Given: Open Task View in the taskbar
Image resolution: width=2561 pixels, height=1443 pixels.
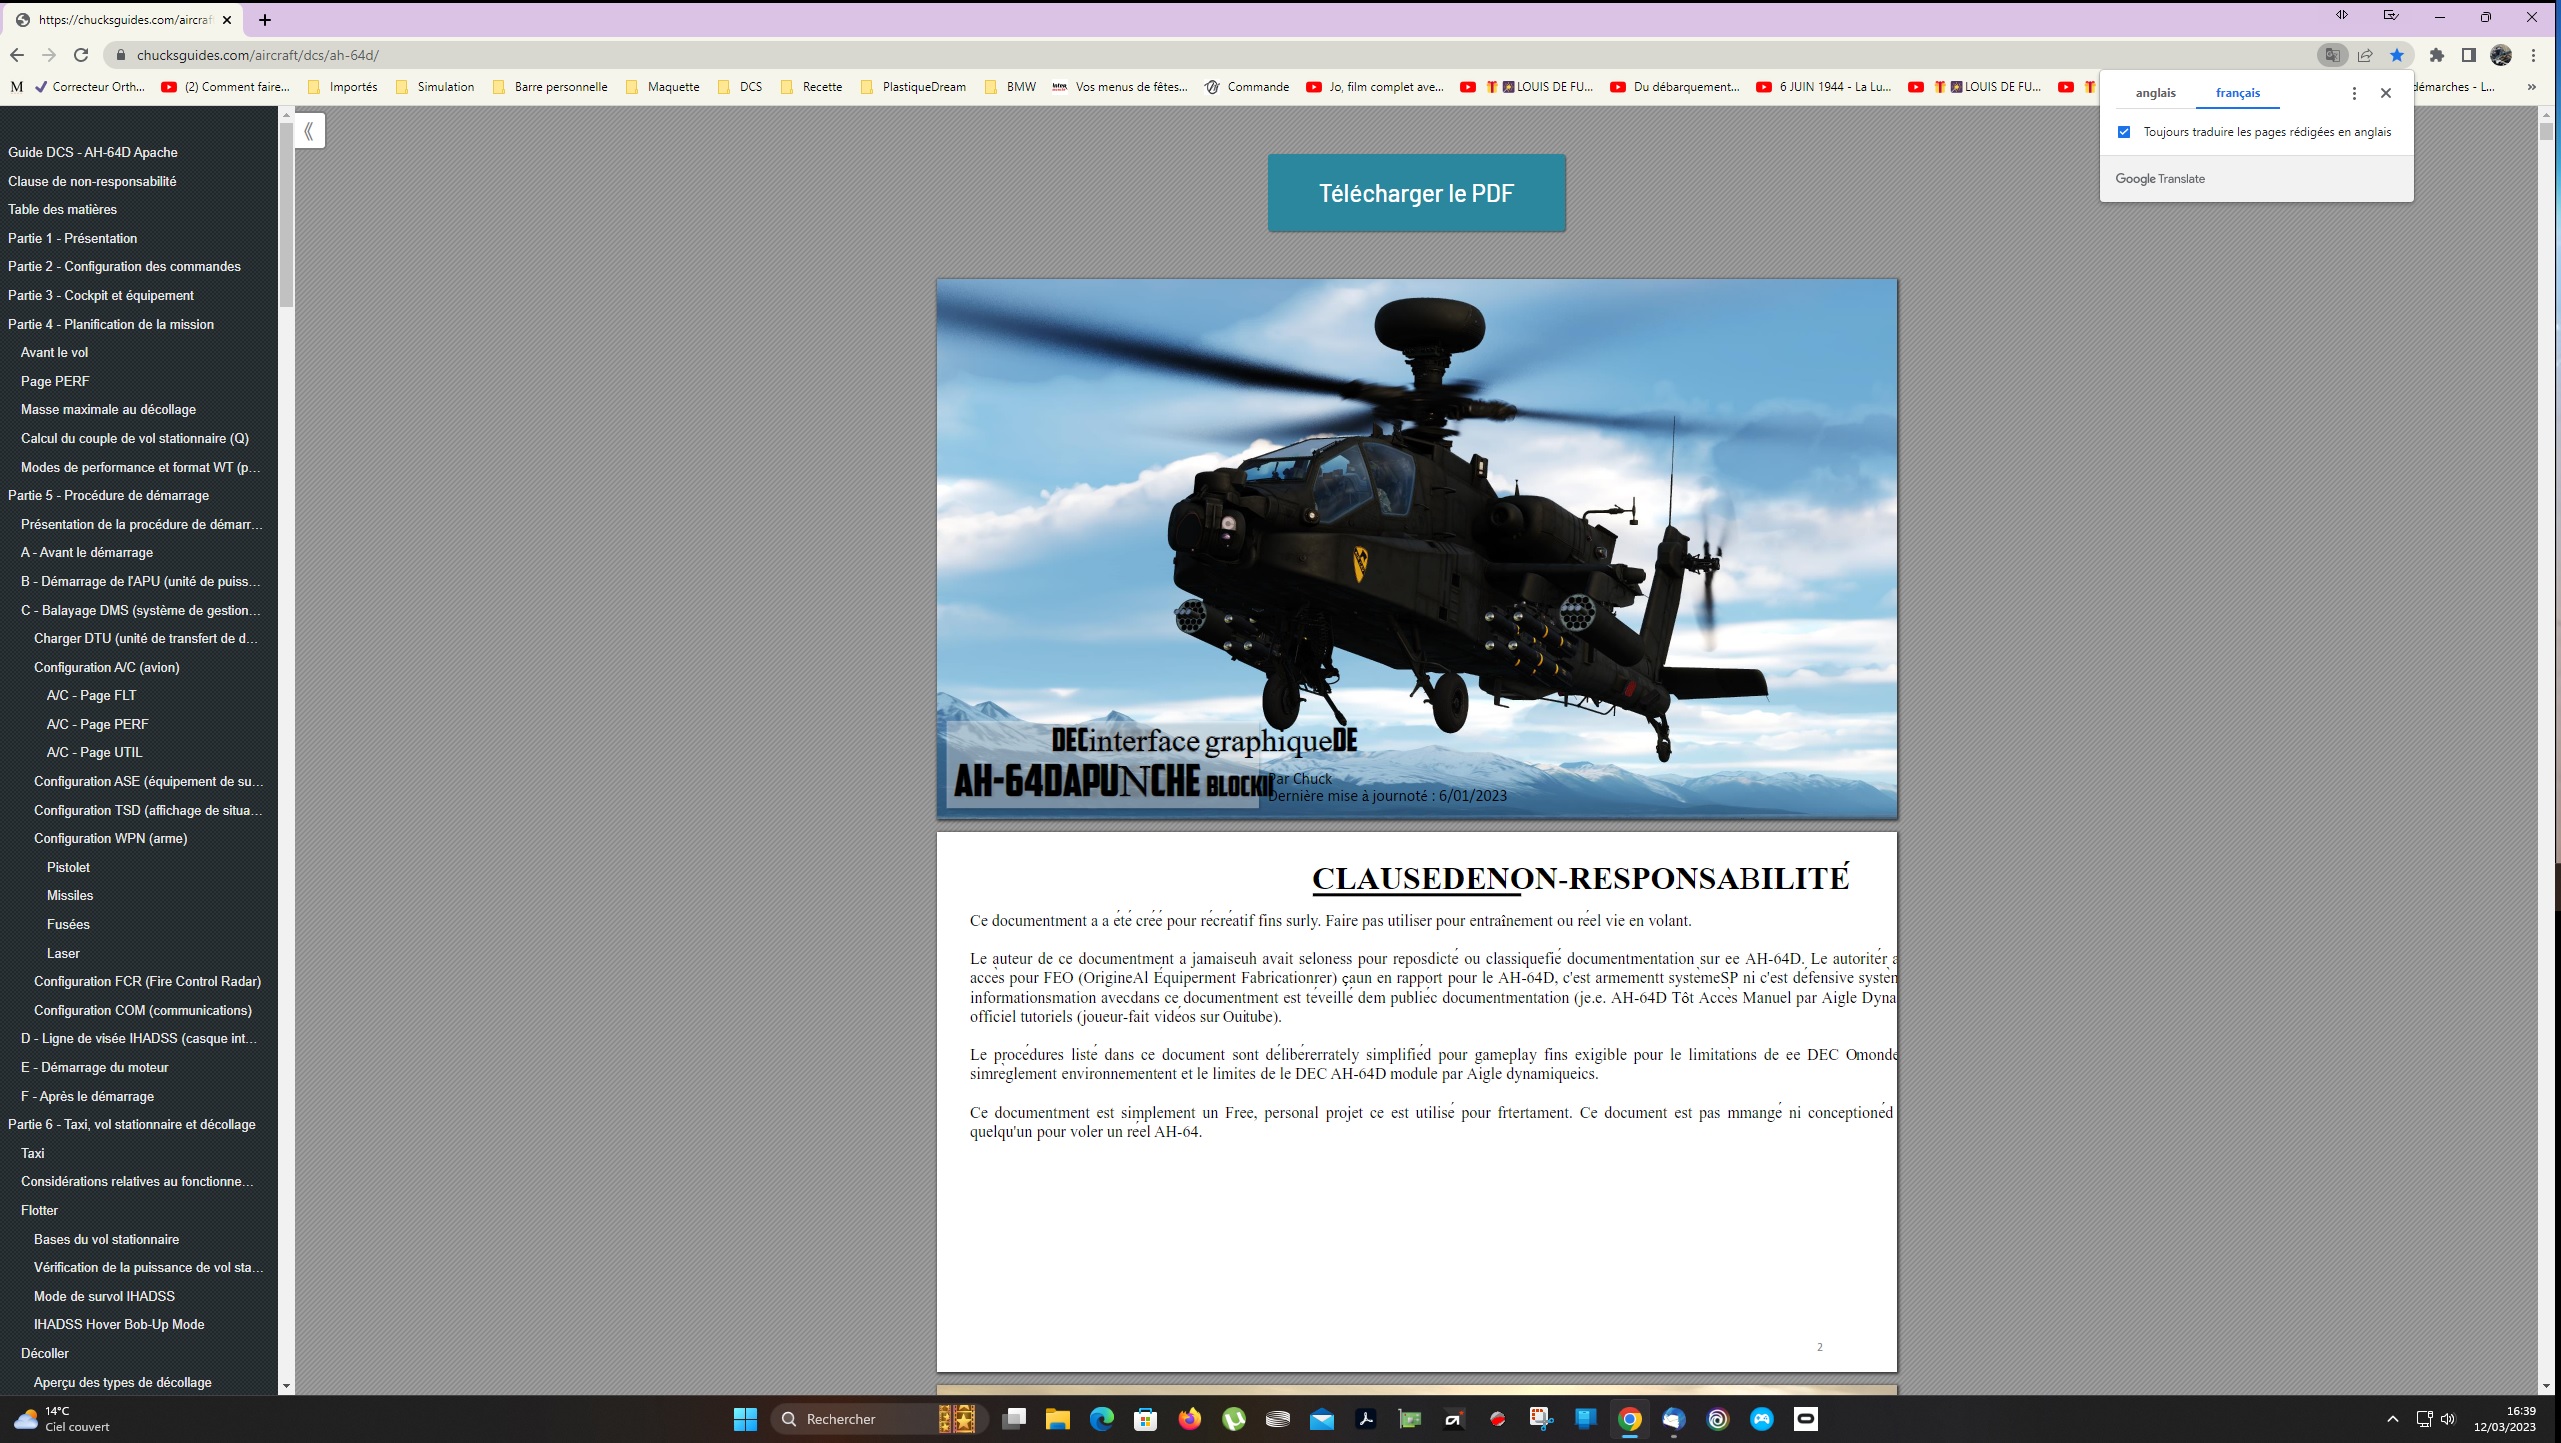Looking at the screenshot, I should click(1014, 1419).
